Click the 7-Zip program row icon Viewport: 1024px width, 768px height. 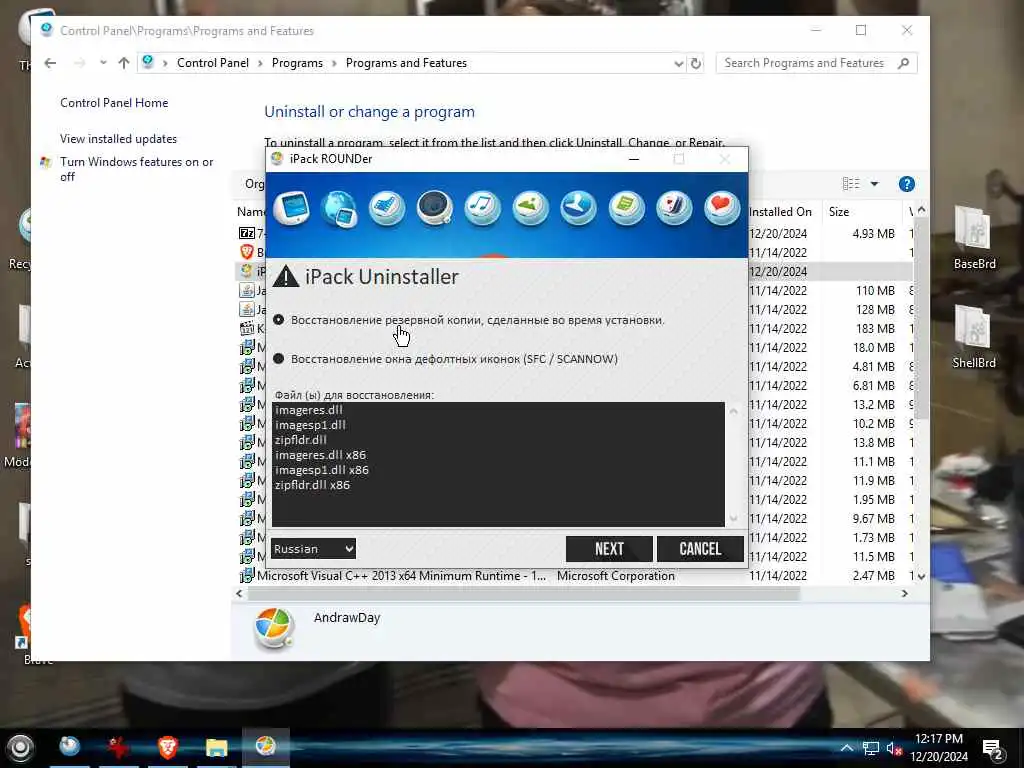tap(247, 233)
